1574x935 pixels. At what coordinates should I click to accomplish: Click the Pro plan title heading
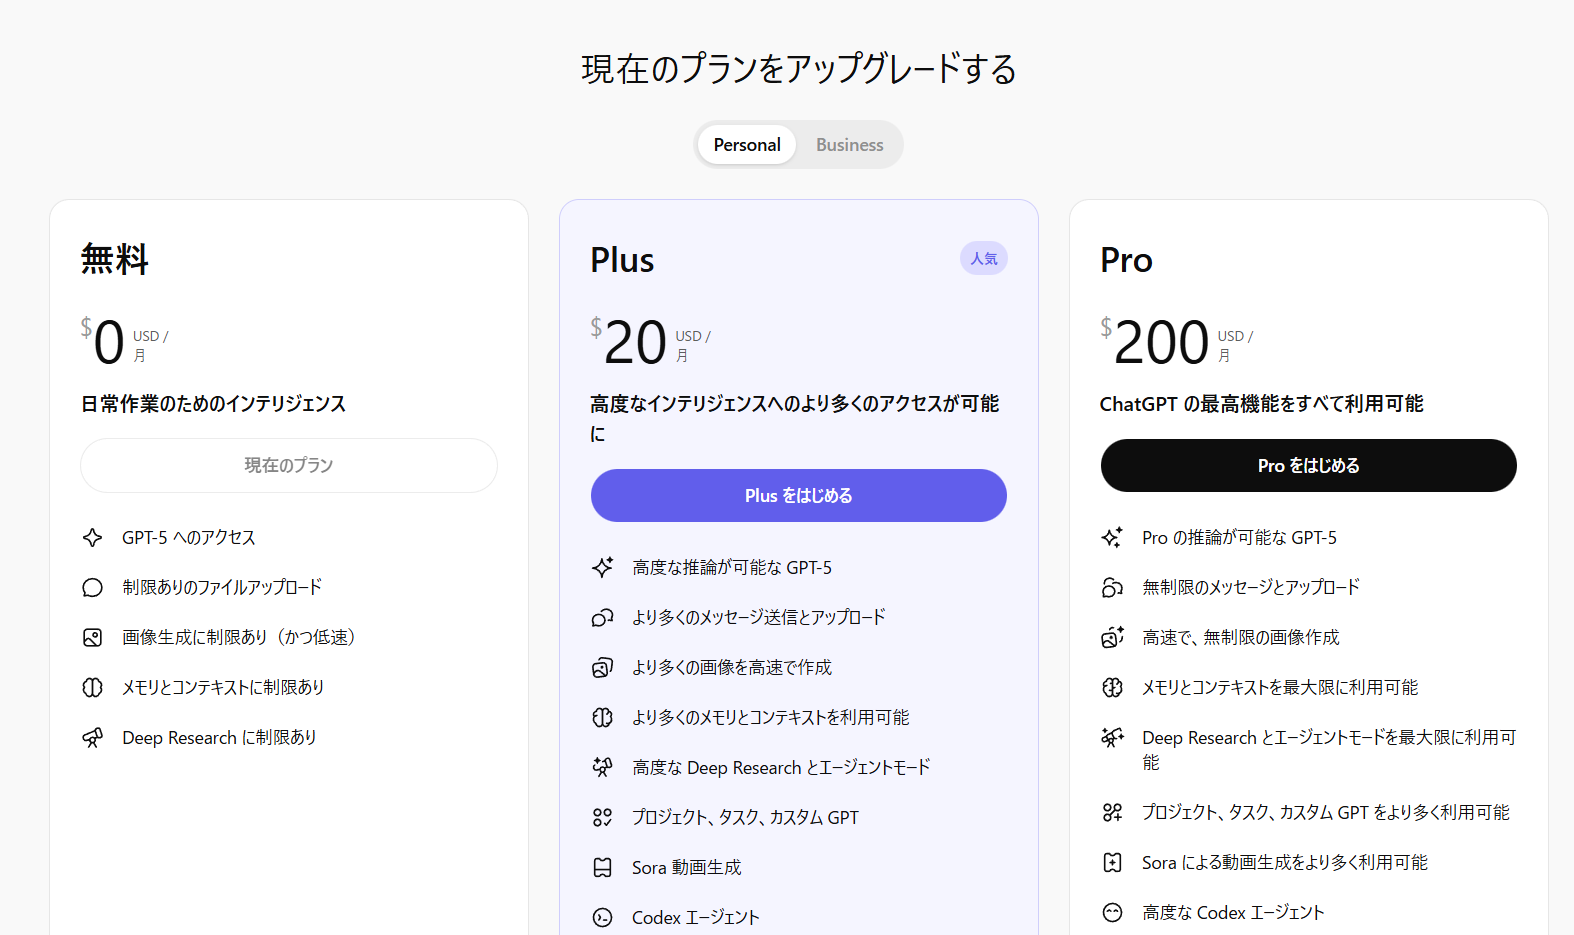1126,260
